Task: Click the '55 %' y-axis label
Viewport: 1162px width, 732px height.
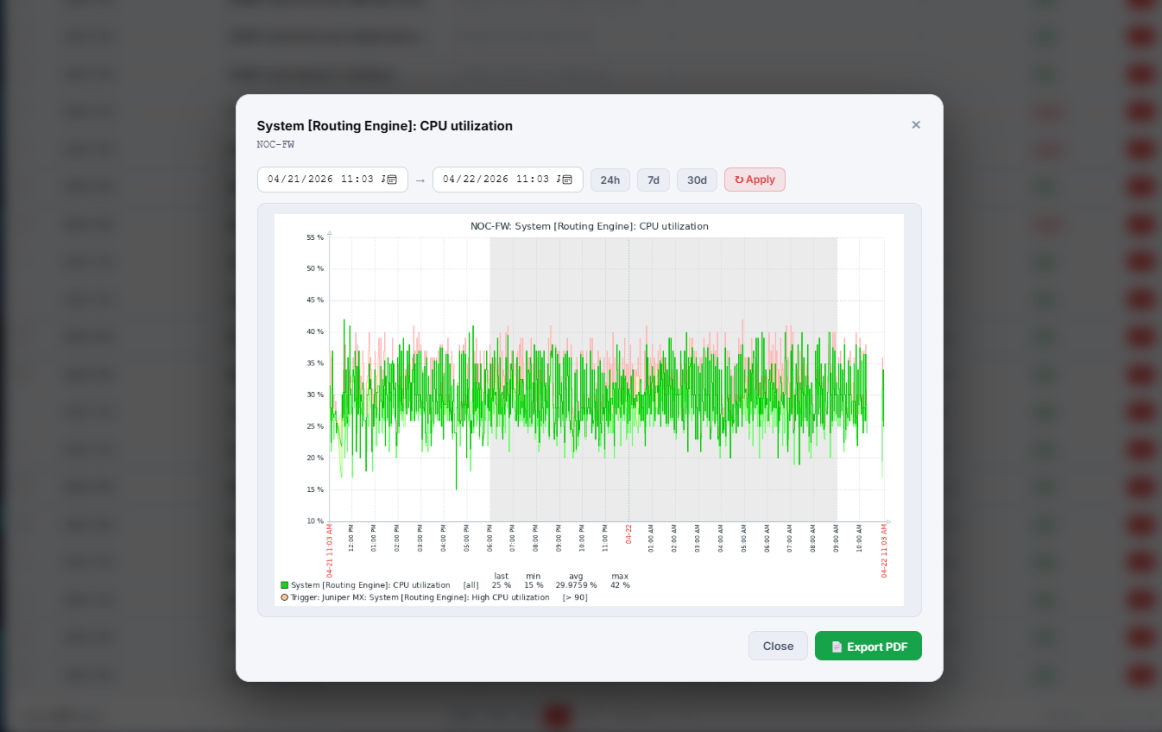Action: pos(315,238)
